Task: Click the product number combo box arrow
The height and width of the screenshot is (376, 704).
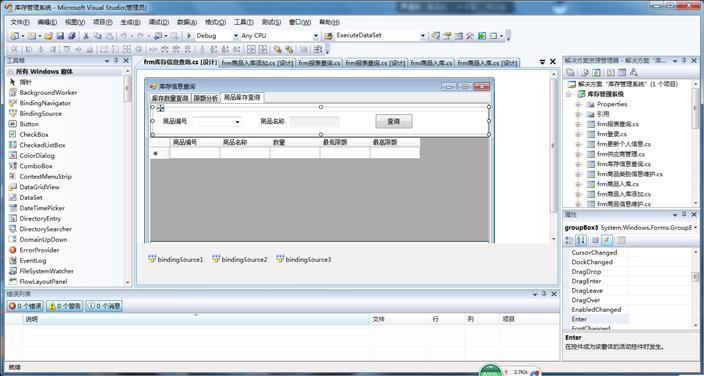Action: click(237, 122)
